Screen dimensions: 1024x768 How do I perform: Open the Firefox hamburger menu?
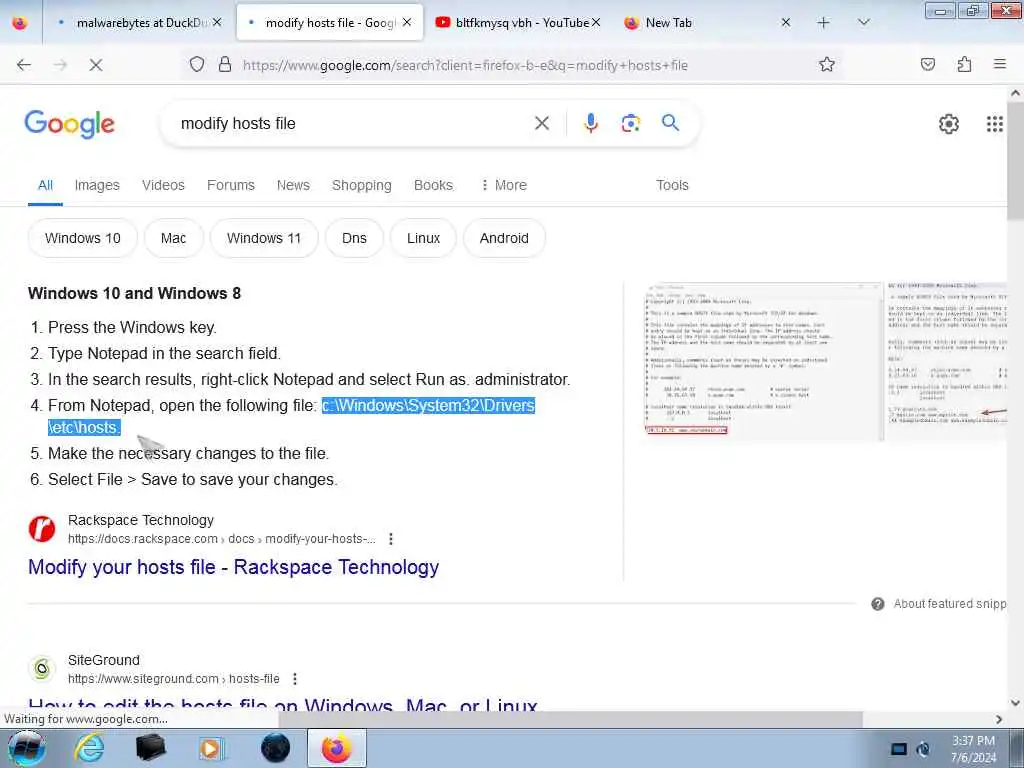[x=999, y=65]
